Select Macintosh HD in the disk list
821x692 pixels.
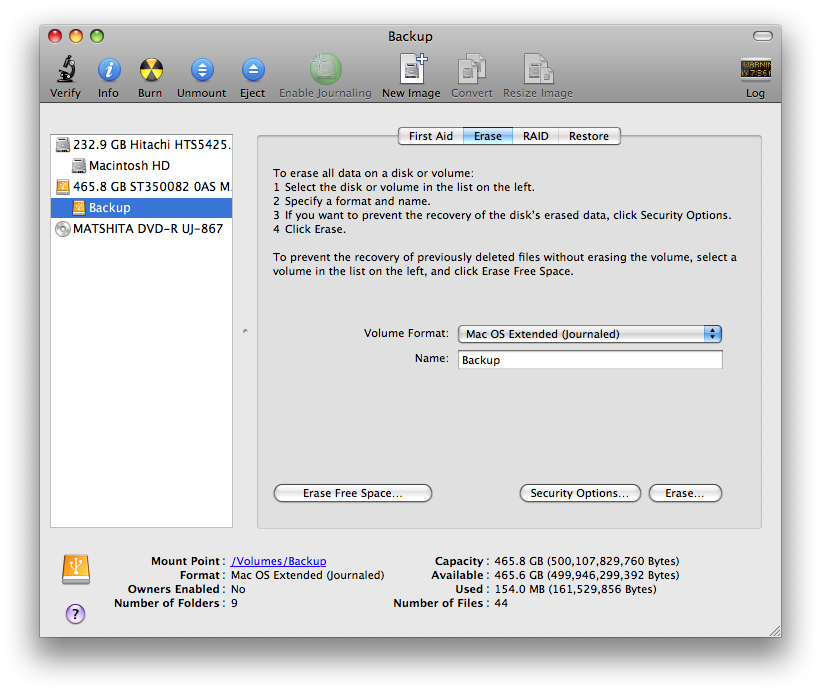pyautogui.click(x=129, y=166)
